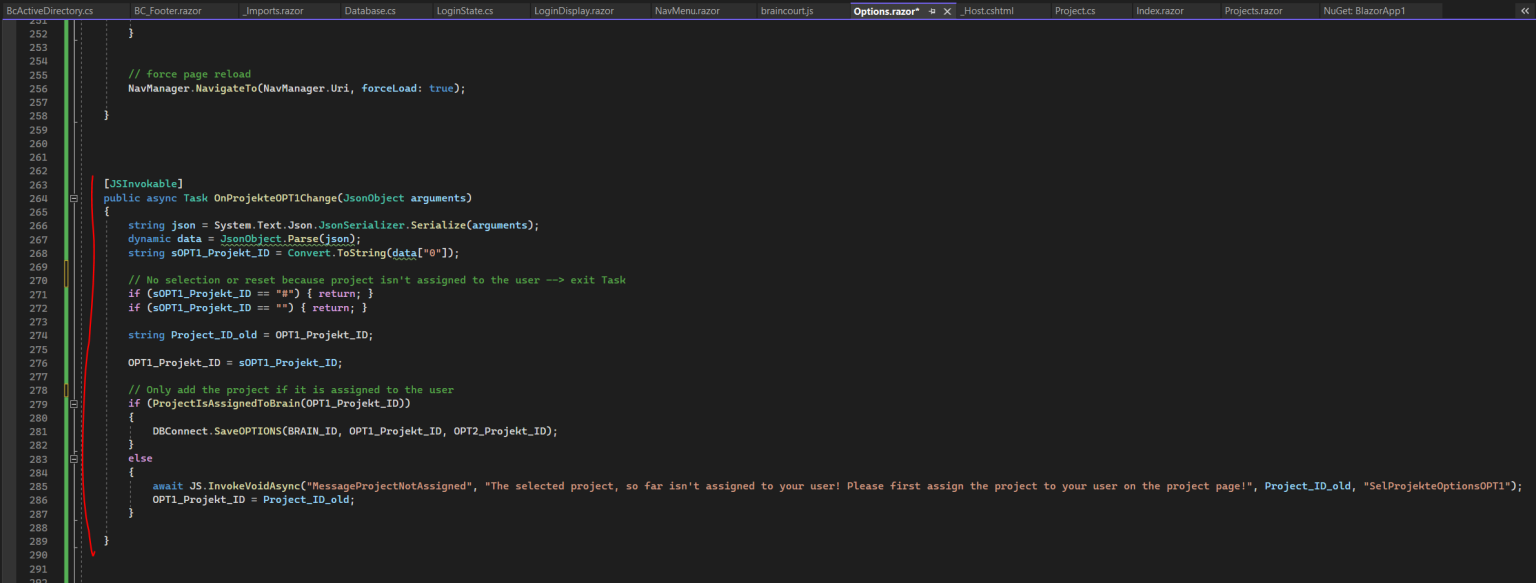Select the NavMenu.razor tab

point(687,11)
